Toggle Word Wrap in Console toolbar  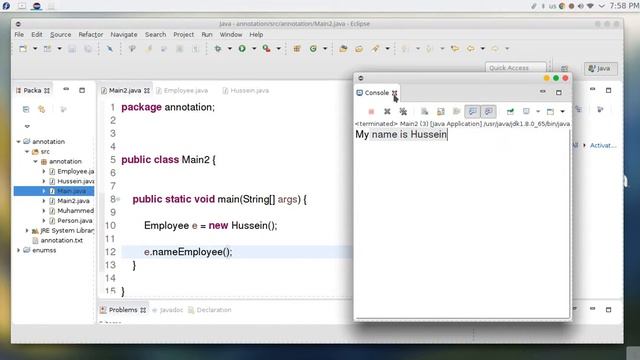click(x=456, y=111)
